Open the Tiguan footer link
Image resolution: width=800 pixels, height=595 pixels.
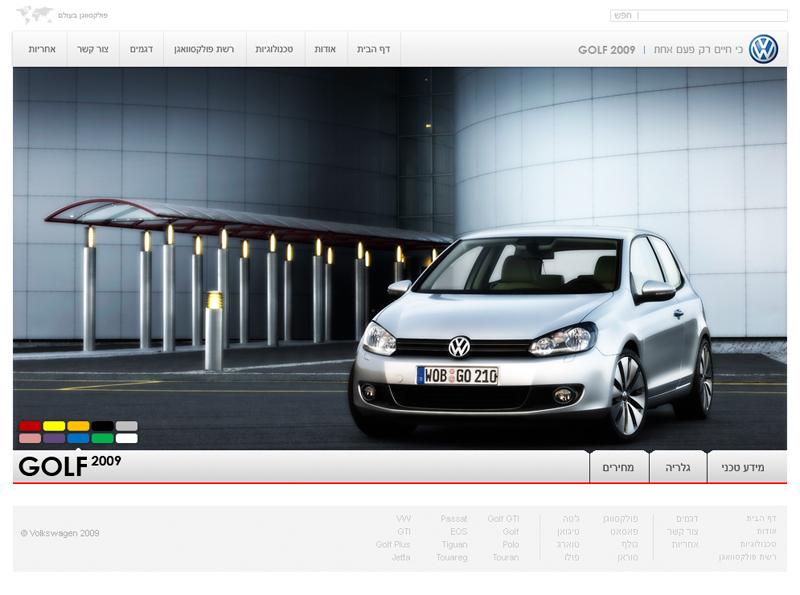pyautogui.click(x=455, y=544)
